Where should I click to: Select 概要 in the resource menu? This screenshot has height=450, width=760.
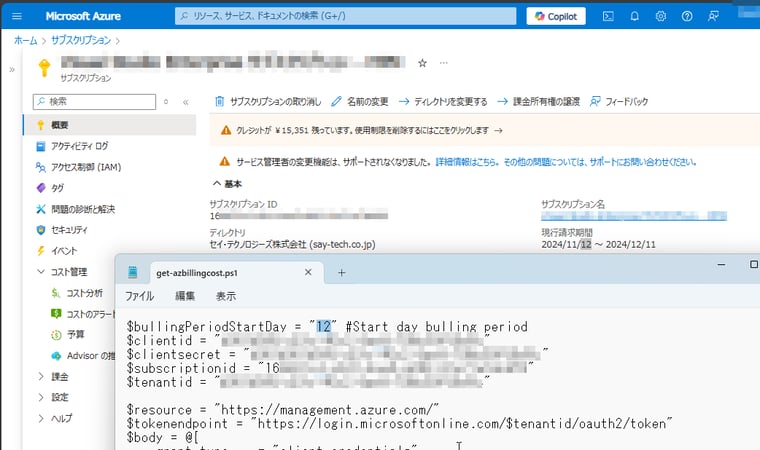[x=110, y=125]
